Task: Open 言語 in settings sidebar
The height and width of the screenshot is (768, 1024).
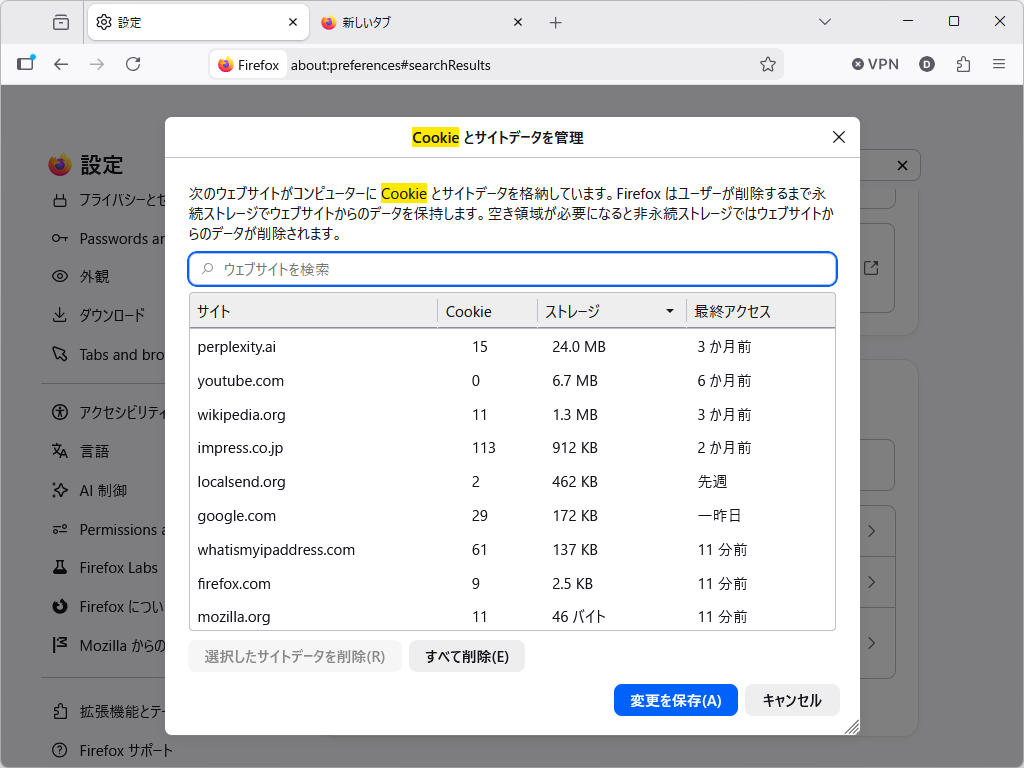Action: pos(94,451)
